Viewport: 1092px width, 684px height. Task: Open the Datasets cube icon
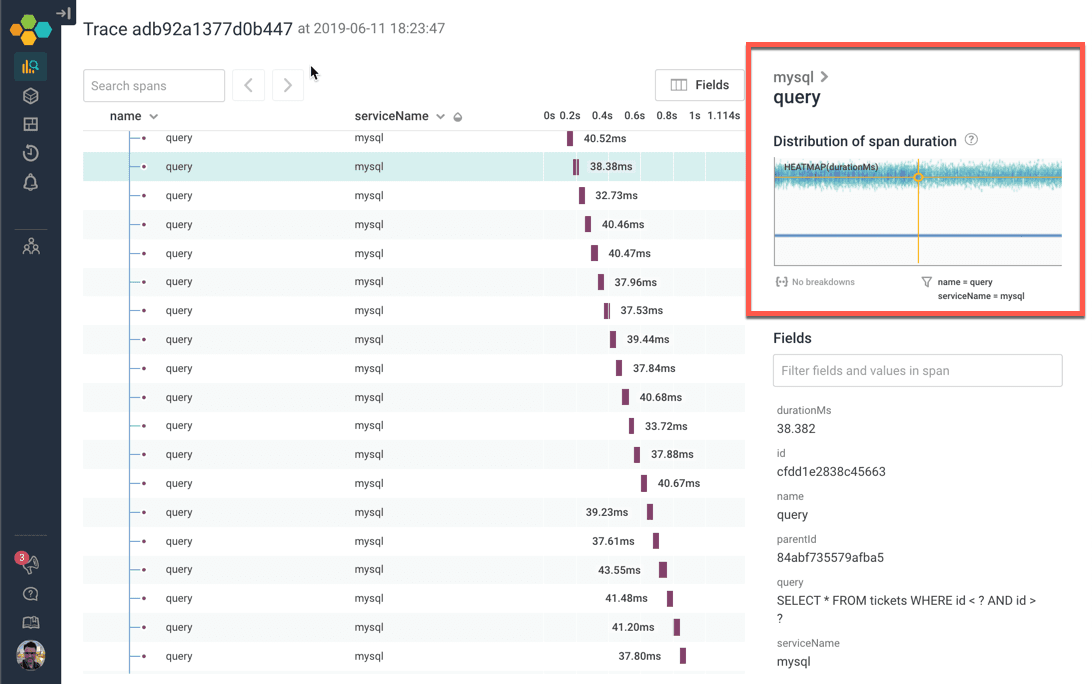(30, 96)
